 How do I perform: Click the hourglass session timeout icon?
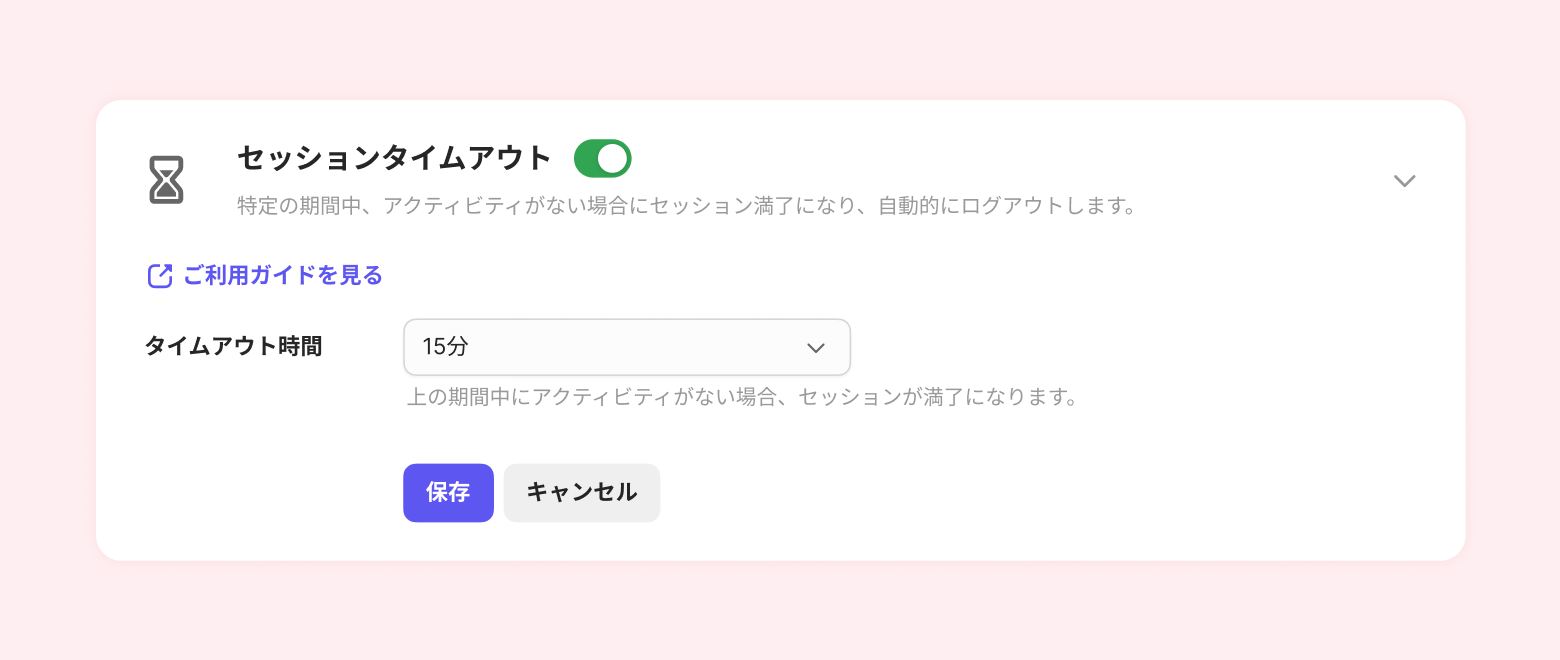[167, 180]
